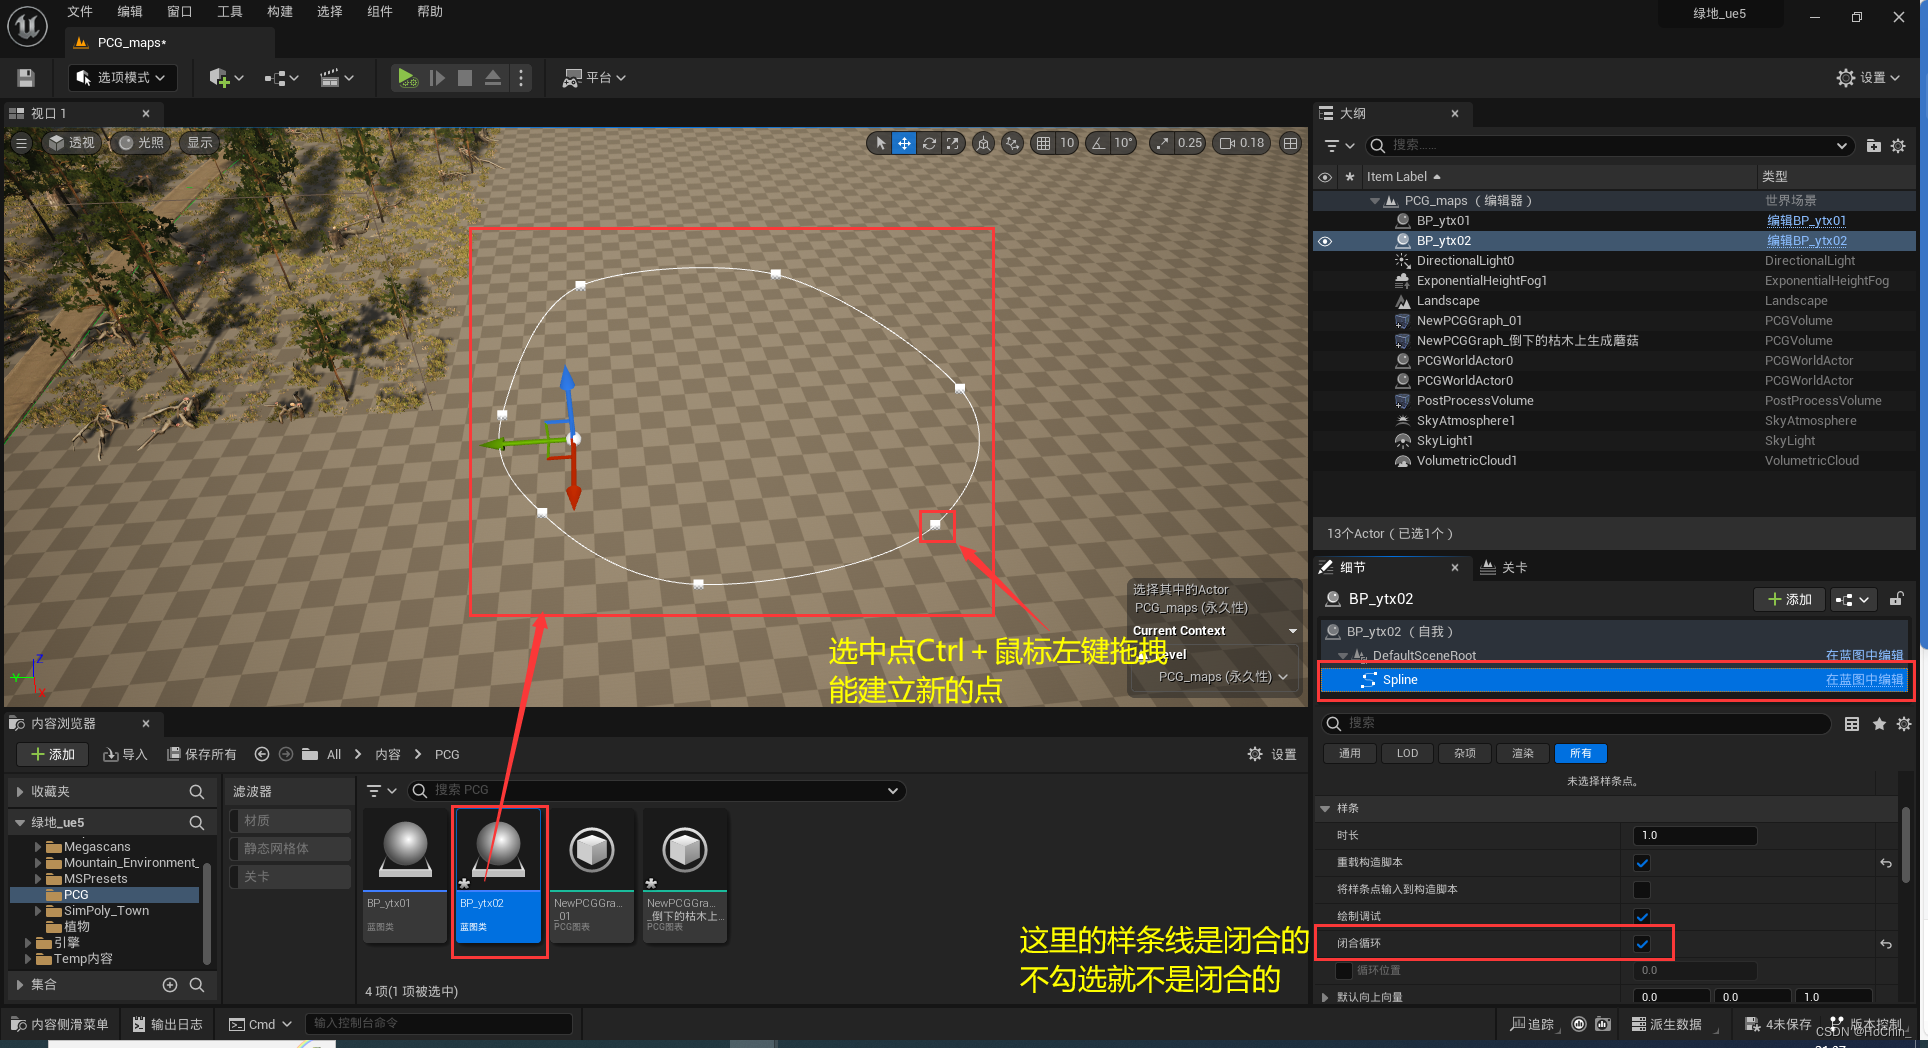Image resolution: width=1928 pixels, height=1048 pixels.
Task: Open the 选项模式 selection mode dropdown
Action: (x=122, y=78)
